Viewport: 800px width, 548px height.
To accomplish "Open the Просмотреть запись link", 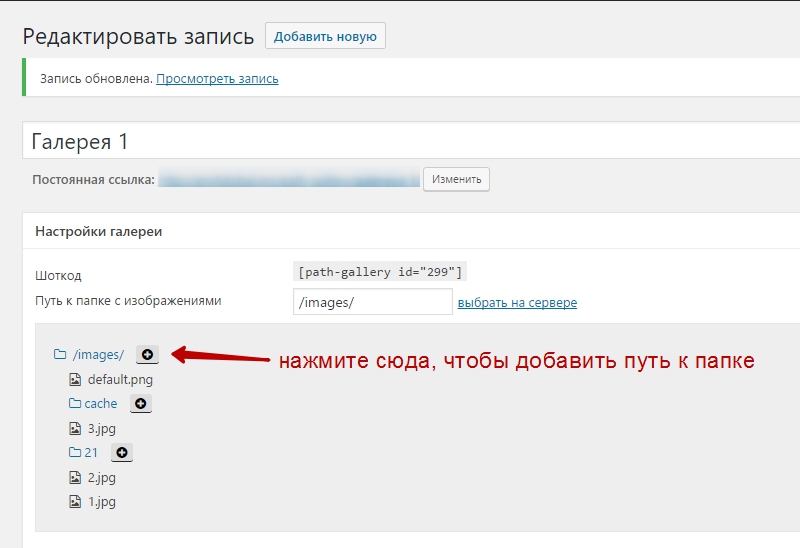I will point(217,79).
